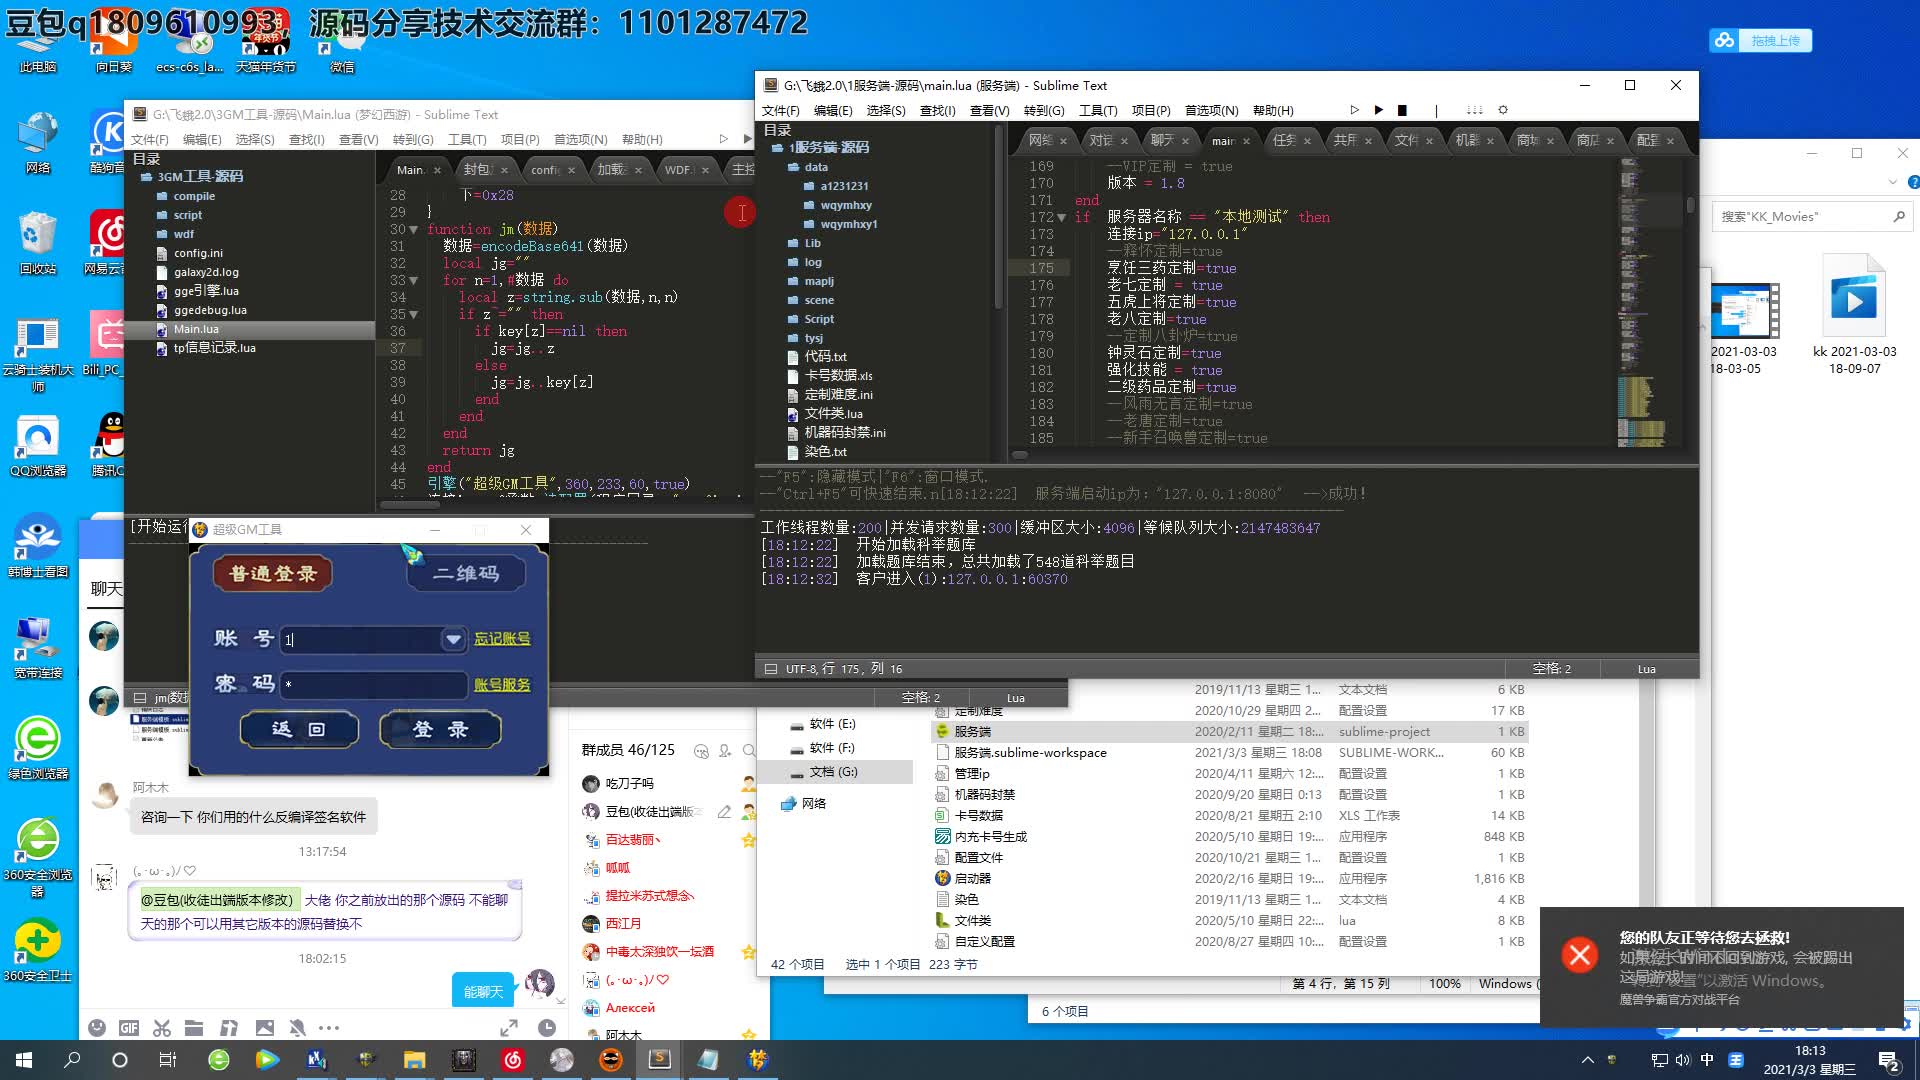Expand the compile folder in 3GM sidebar
Viewport: 1920px width, 1080px height.
click(x=161, y=196)
